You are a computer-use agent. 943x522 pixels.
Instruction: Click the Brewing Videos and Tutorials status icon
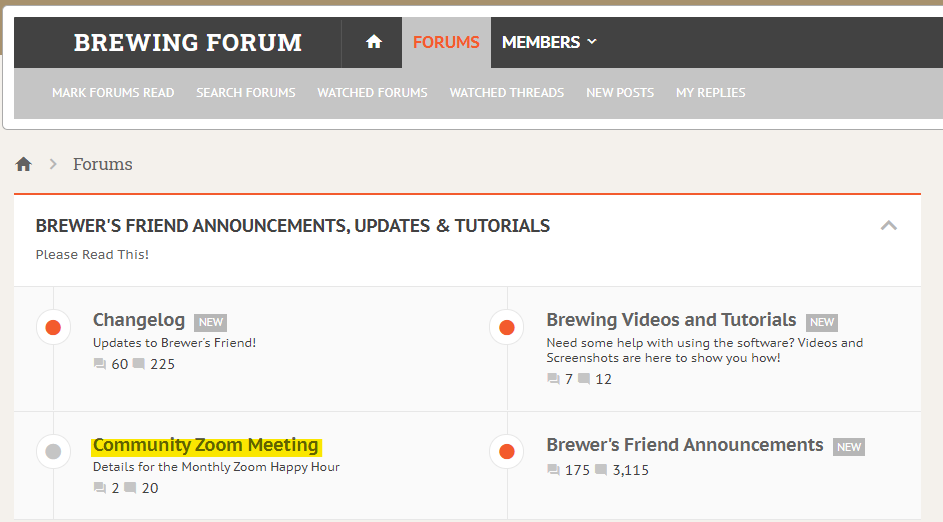coord(507,327)
